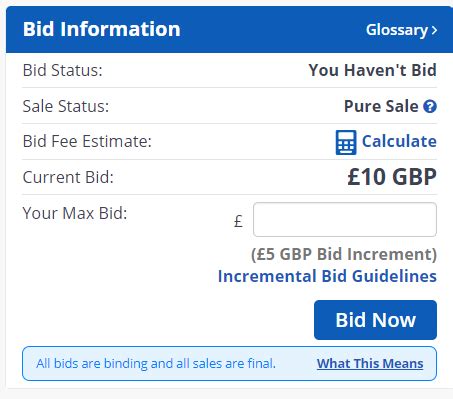Click the Current Bid label
Image resolution: width=453 pixels, height=399 pixels.
point(68,177)
